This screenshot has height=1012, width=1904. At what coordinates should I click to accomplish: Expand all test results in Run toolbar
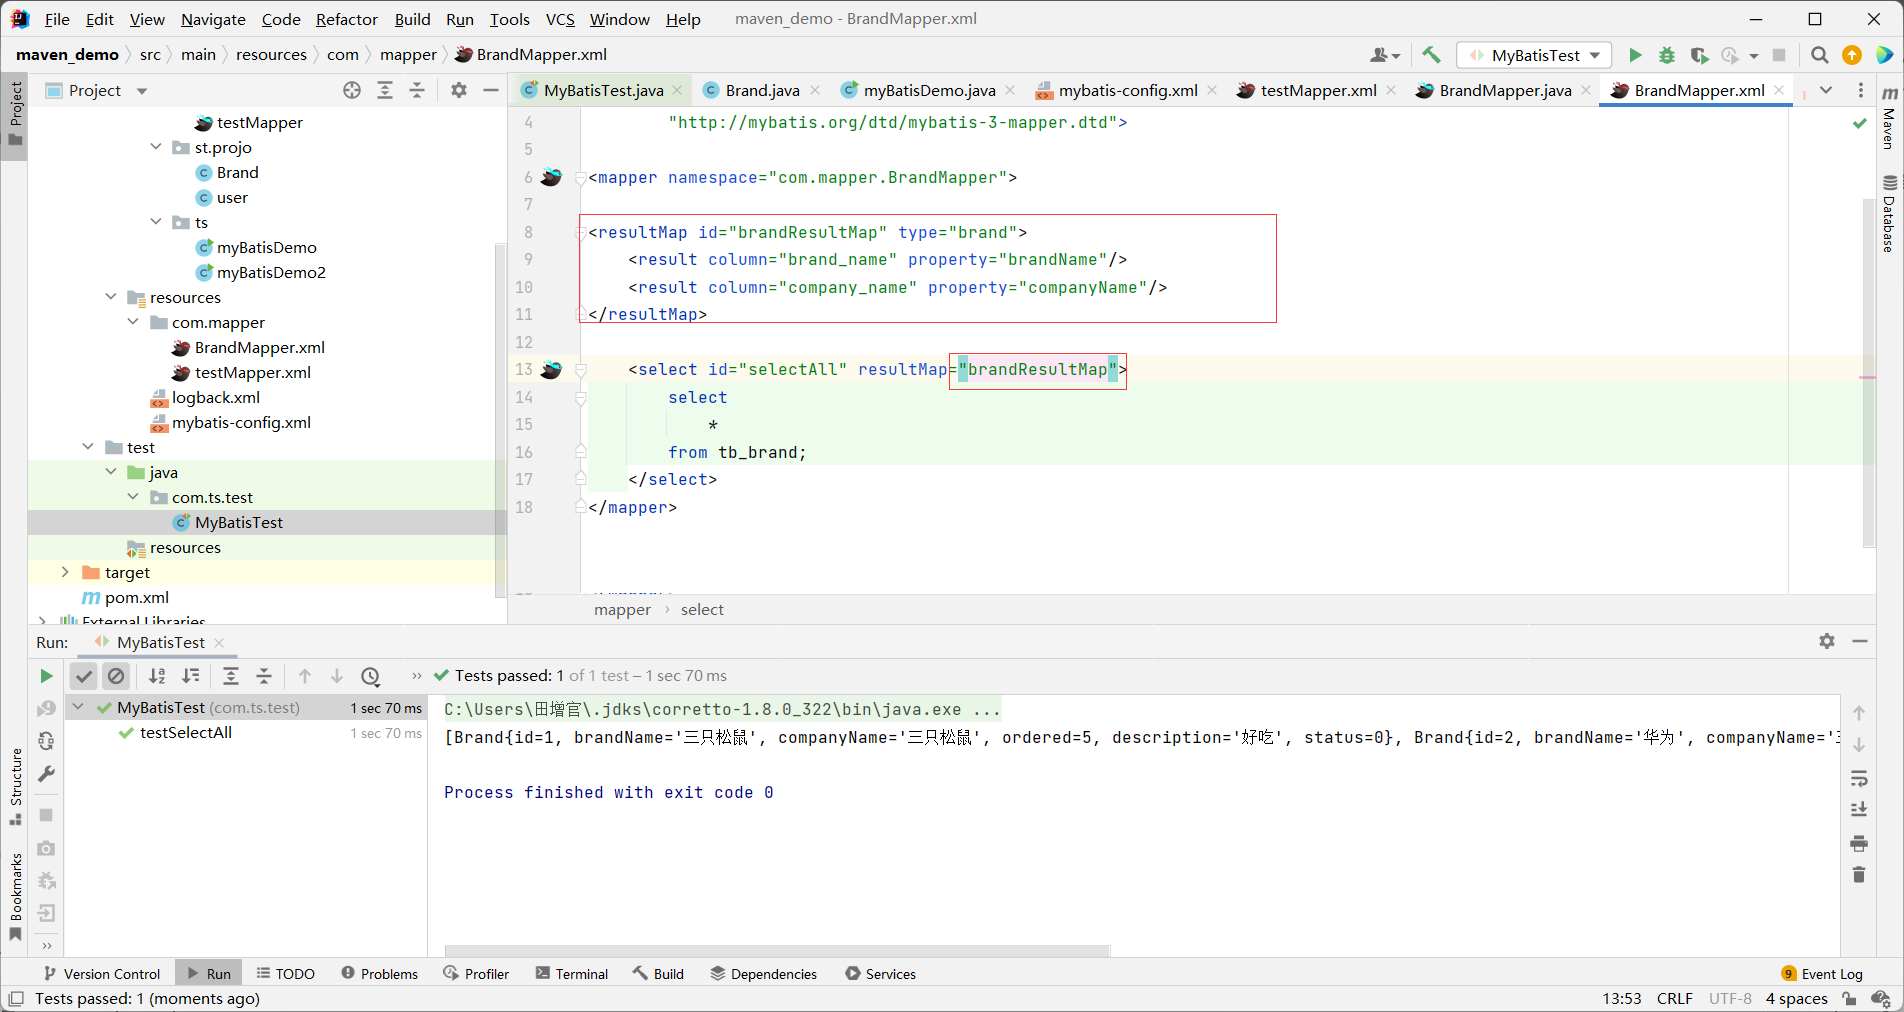[231, 676]
